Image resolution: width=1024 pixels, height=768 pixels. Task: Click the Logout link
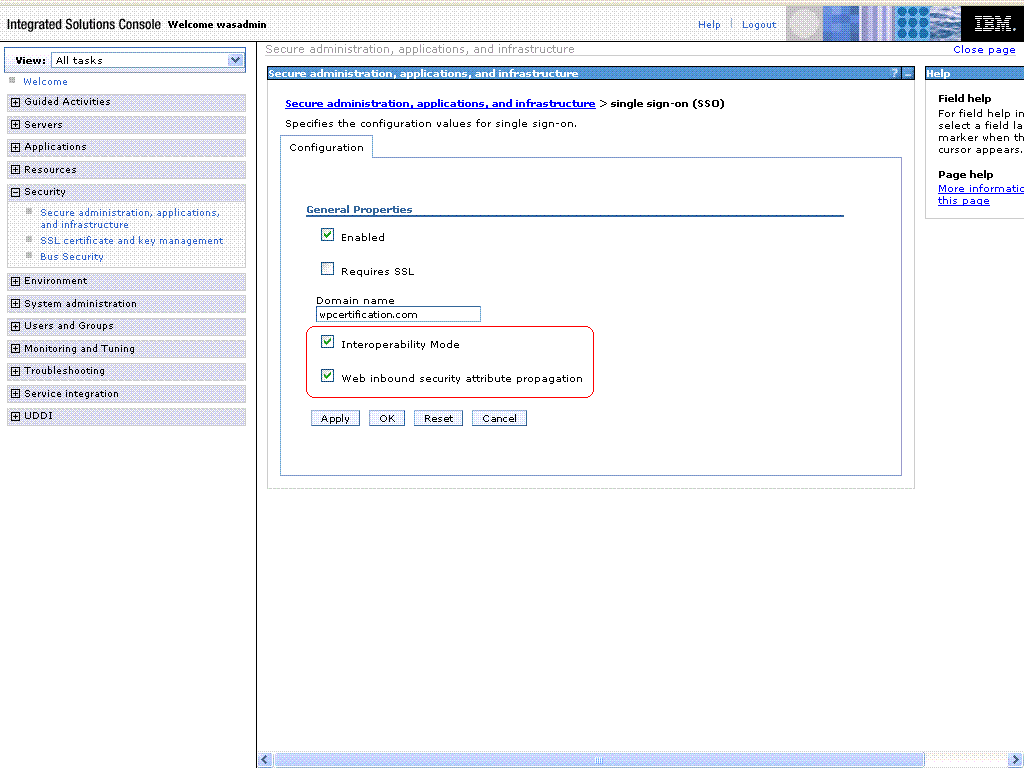click(x=759, y=24)
